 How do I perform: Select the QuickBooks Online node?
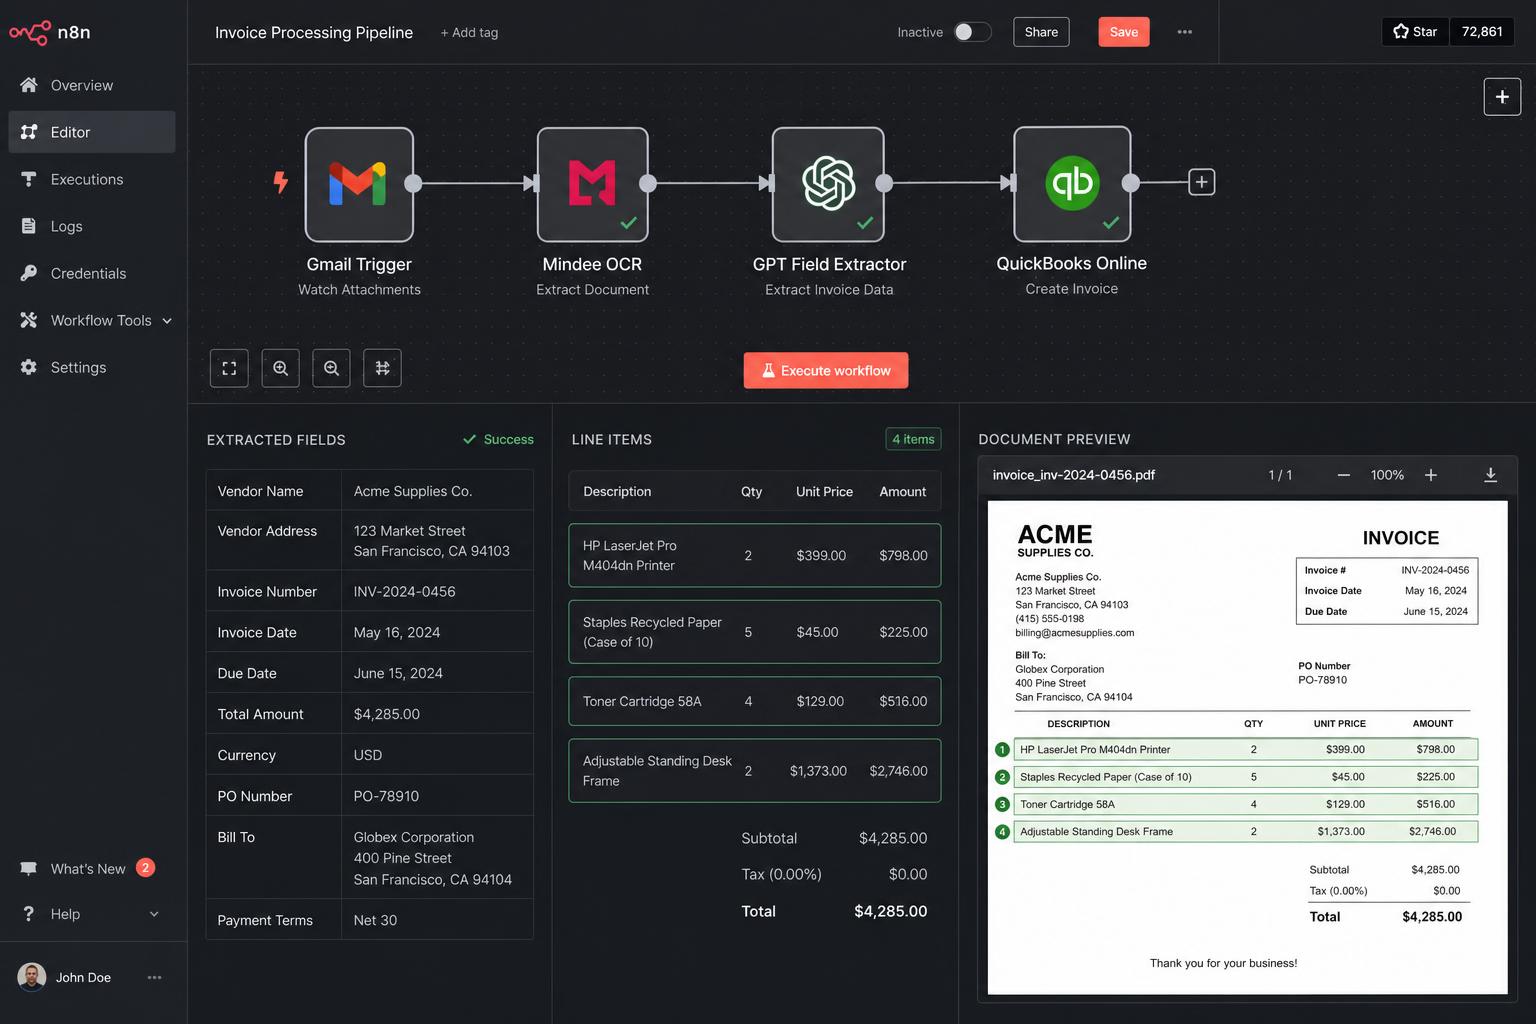pos(1072,183)
